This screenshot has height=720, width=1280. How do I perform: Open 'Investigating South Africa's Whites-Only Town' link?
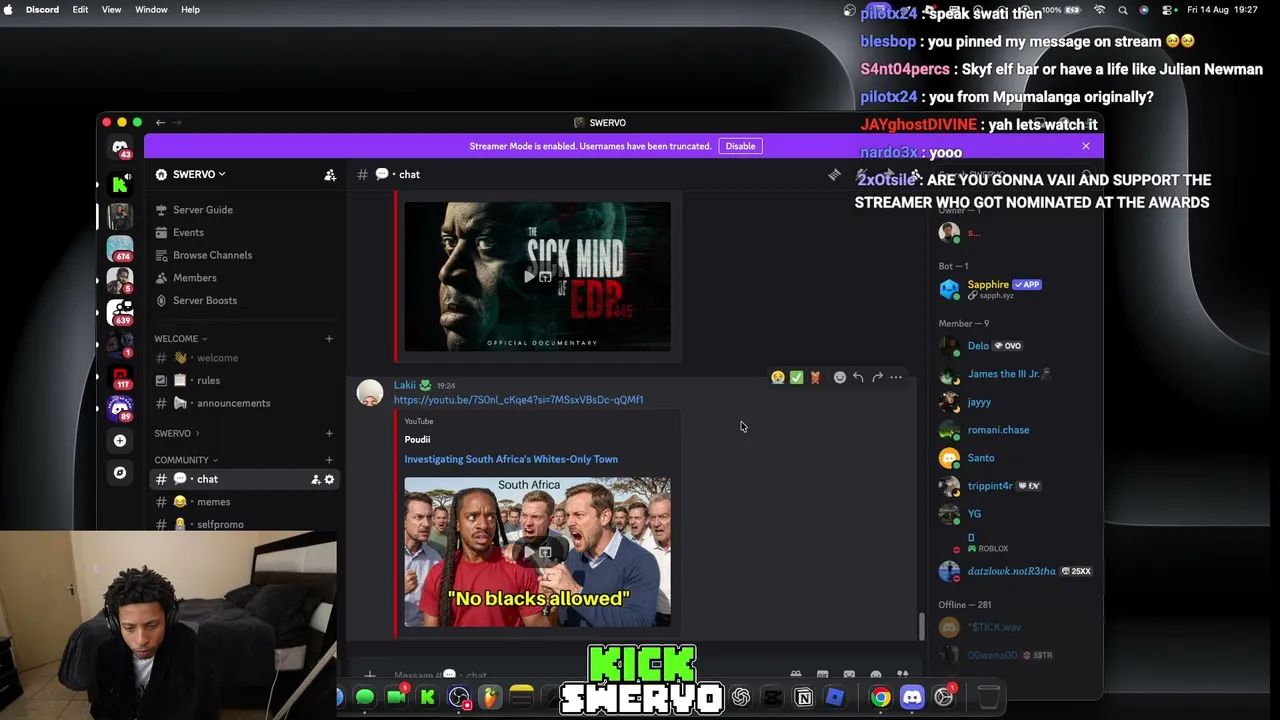point(511,459)
